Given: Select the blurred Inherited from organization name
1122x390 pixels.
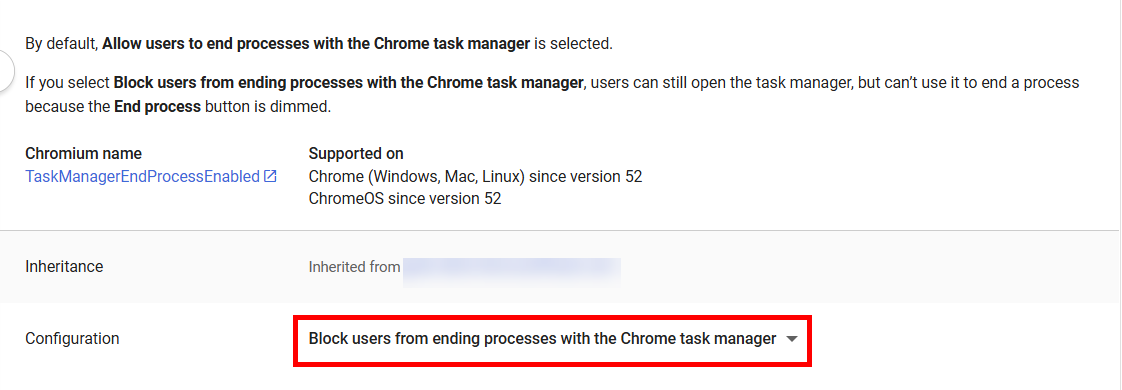Looking at the screenshot, I should click(511, 267).
